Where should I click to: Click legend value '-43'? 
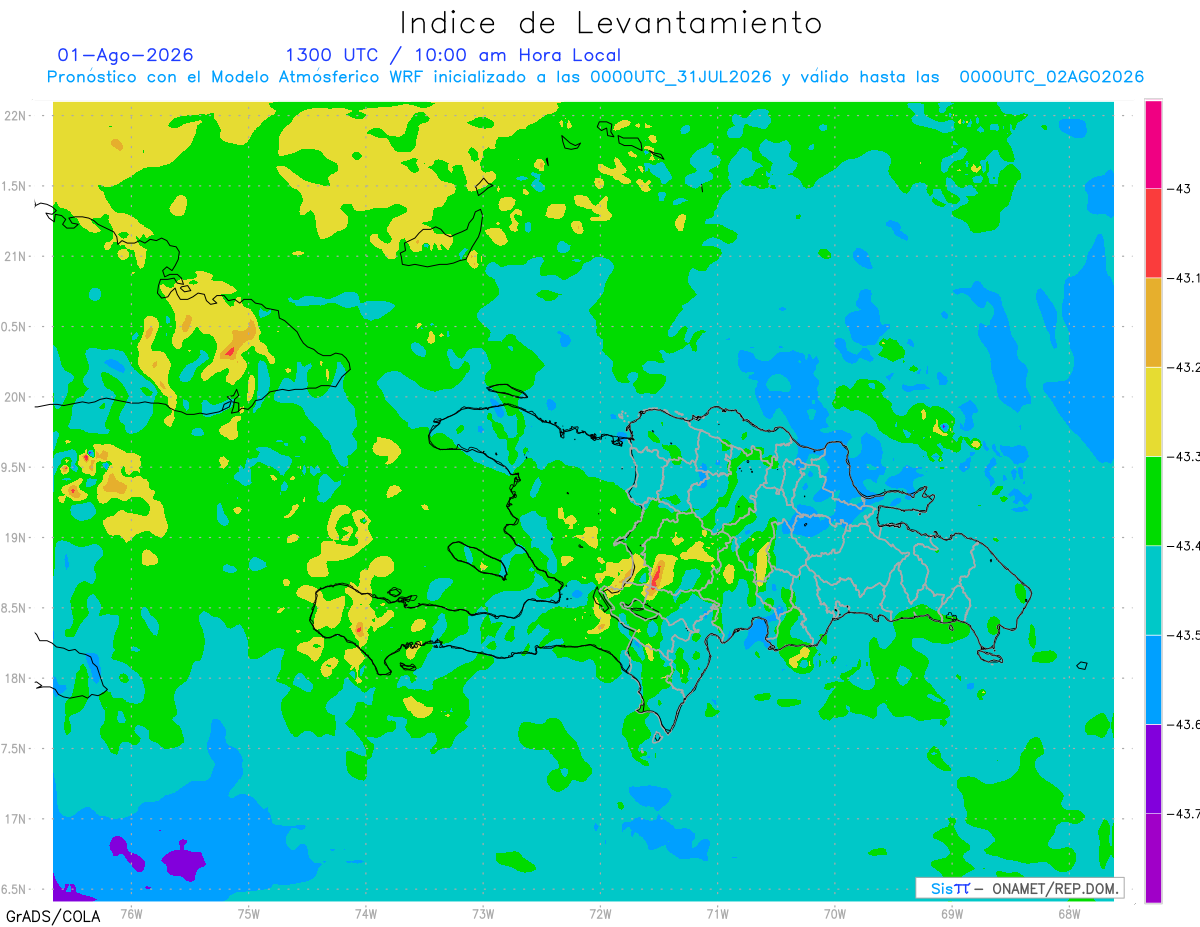tap(1181, 188)
